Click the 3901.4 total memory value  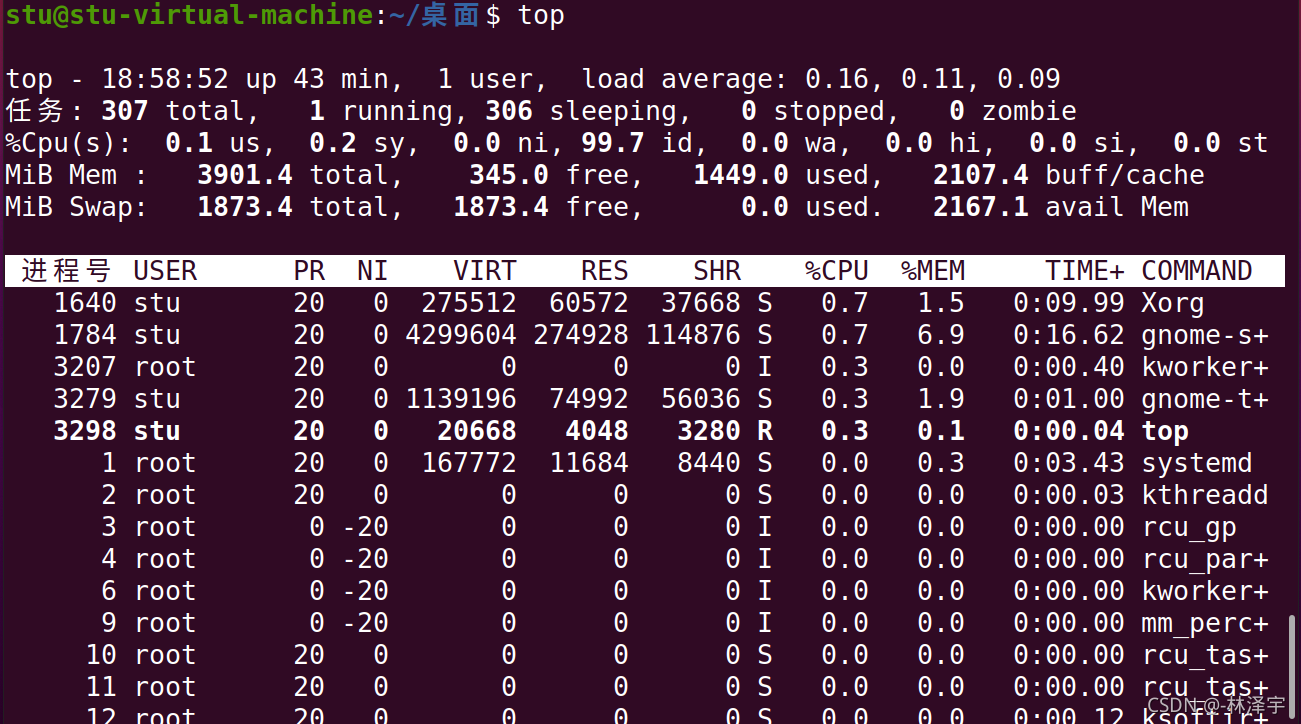click(245, 175)
